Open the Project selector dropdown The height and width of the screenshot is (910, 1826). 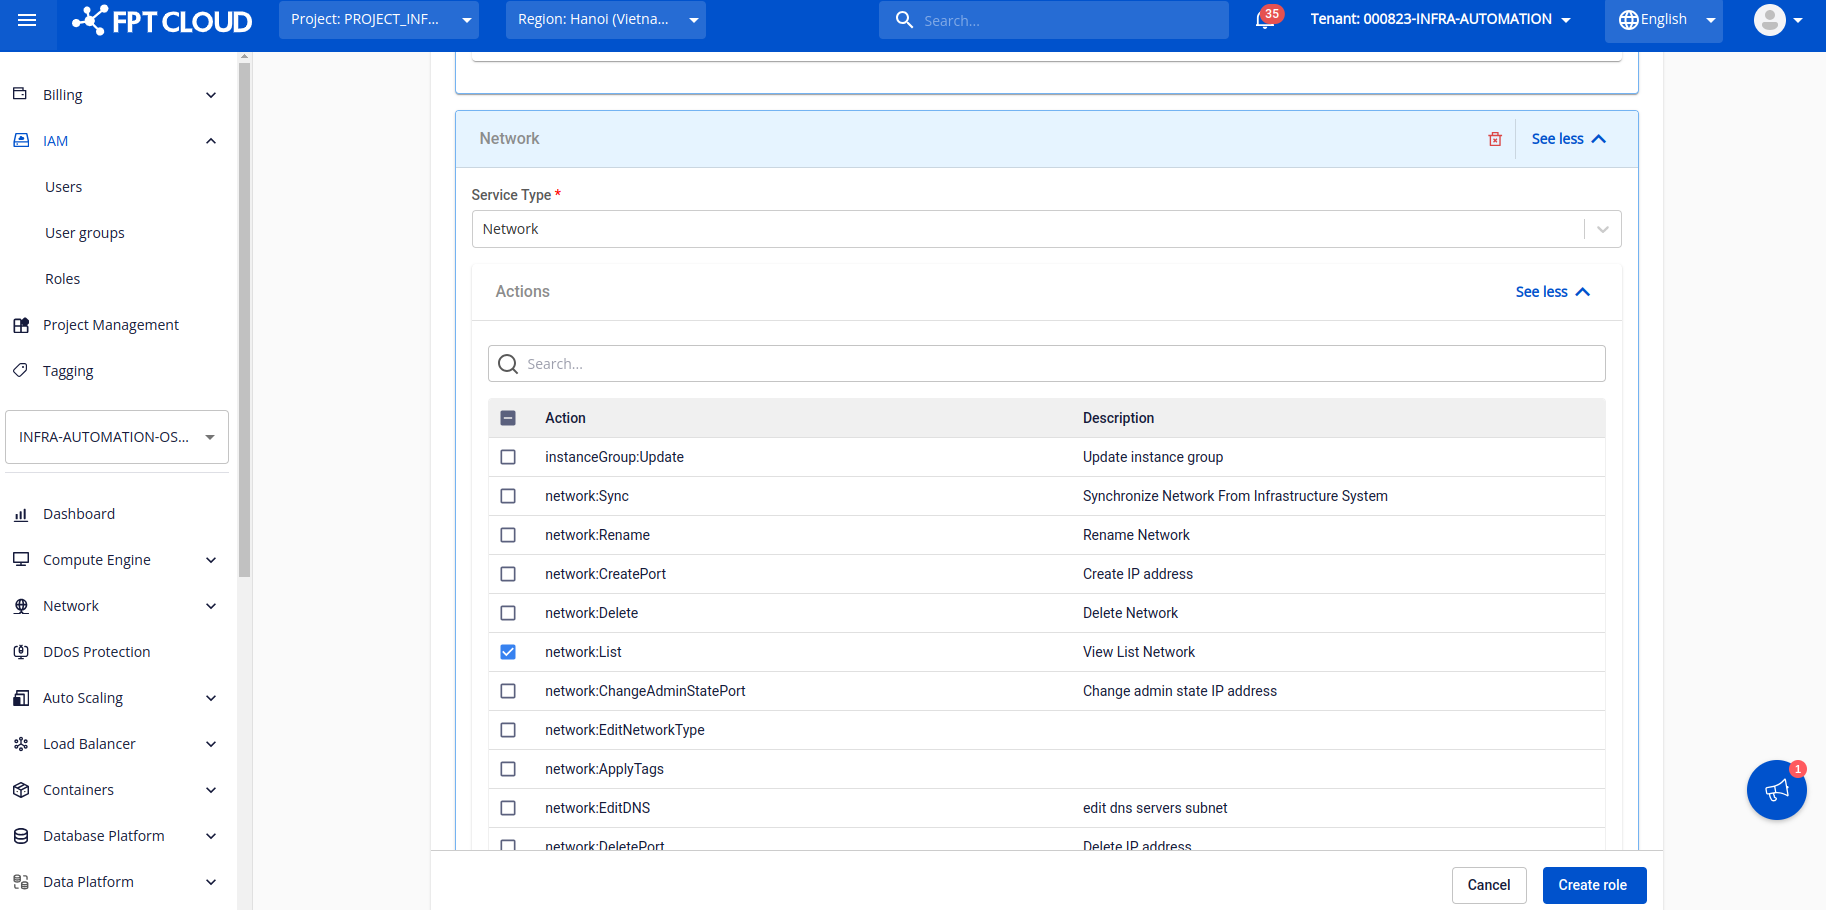click(378, 20)
